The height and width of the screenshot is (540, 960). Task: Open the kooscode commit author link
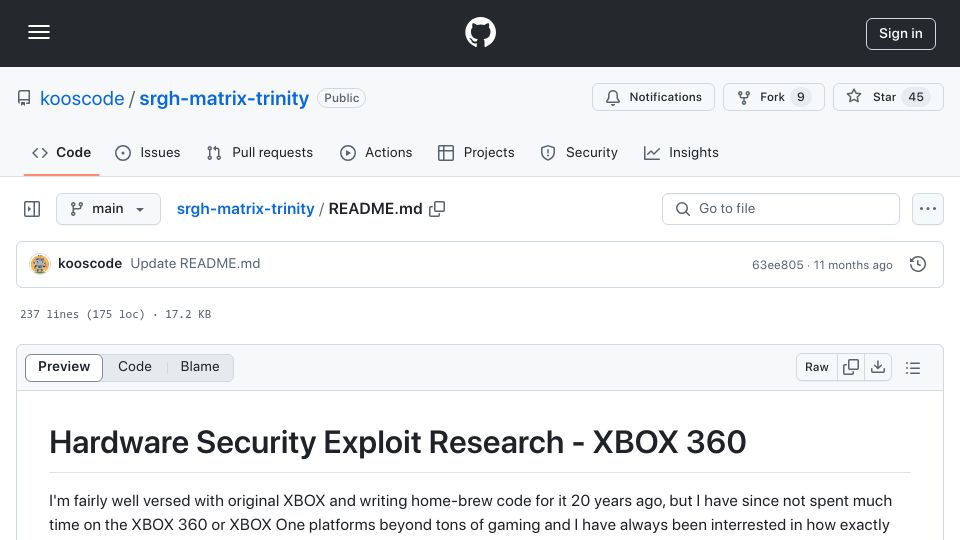coord(90,263)
